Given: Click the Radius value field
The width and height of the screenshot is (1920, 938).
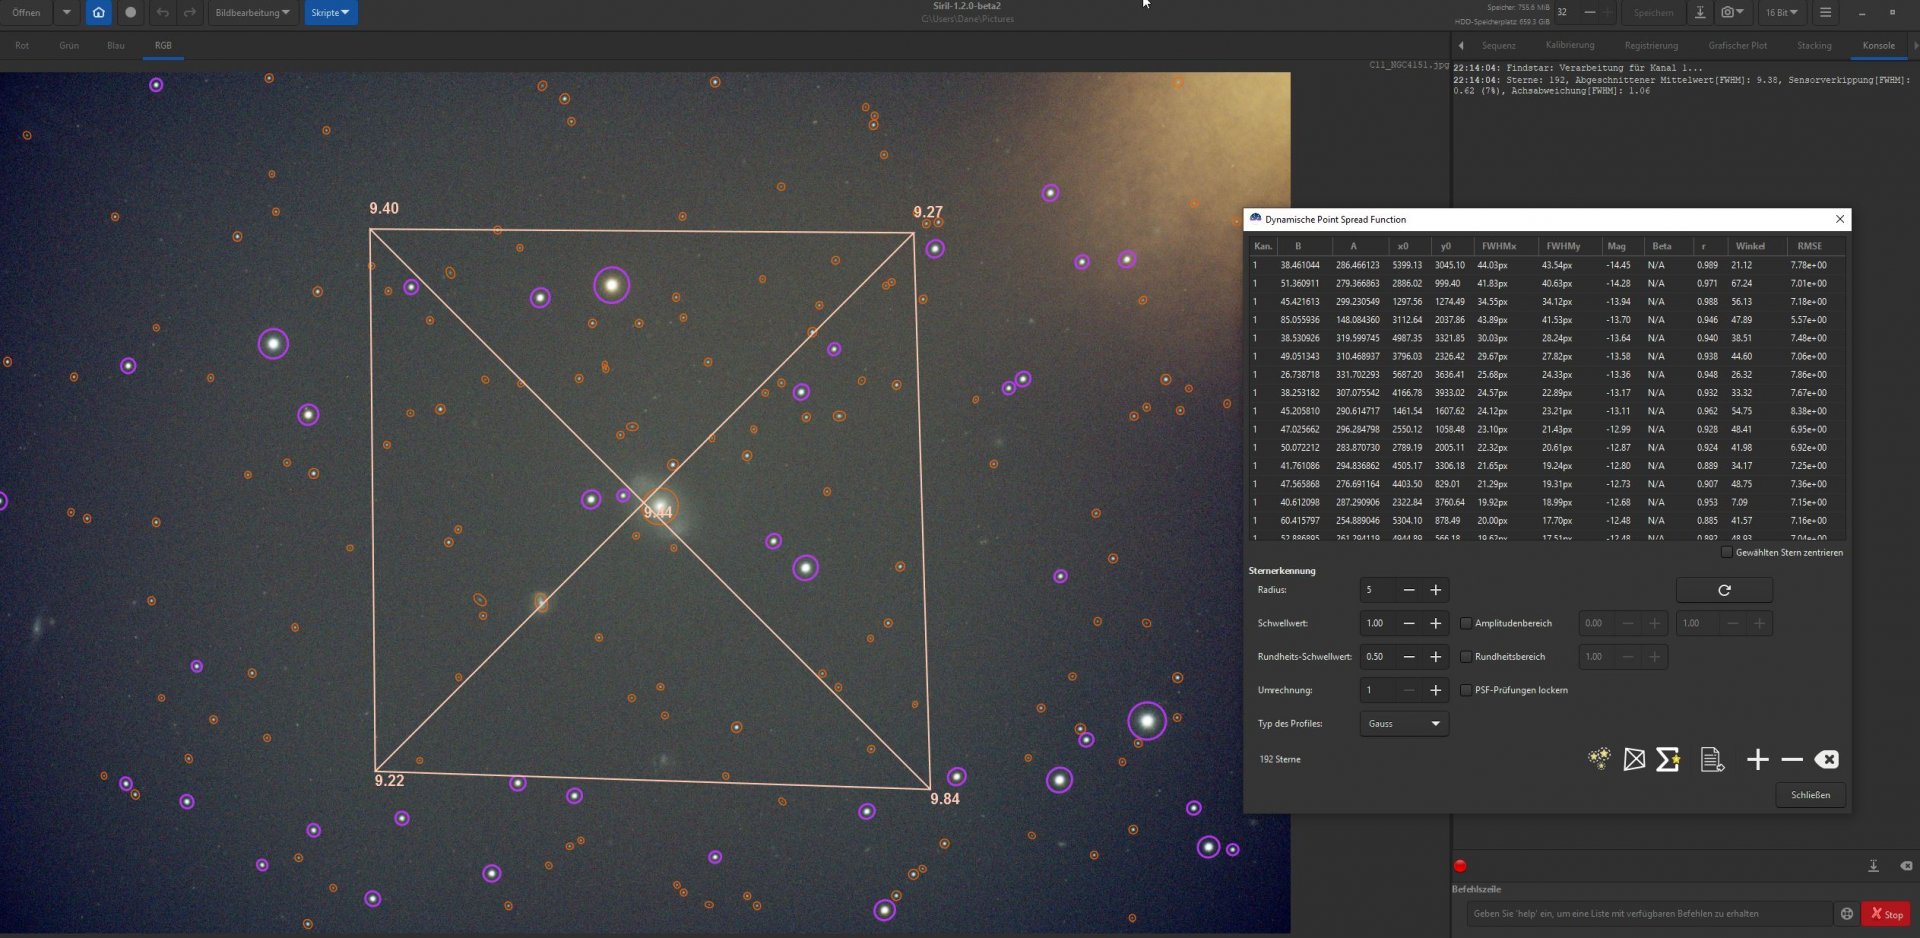Looking at the screenshot, I should (x=1376, y=590).
